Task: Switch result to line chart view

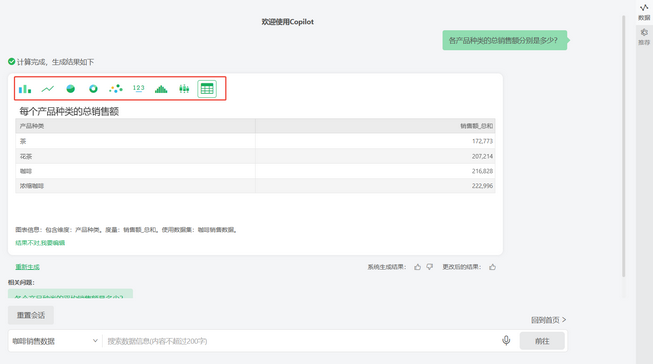Action: tap(48, 89)
